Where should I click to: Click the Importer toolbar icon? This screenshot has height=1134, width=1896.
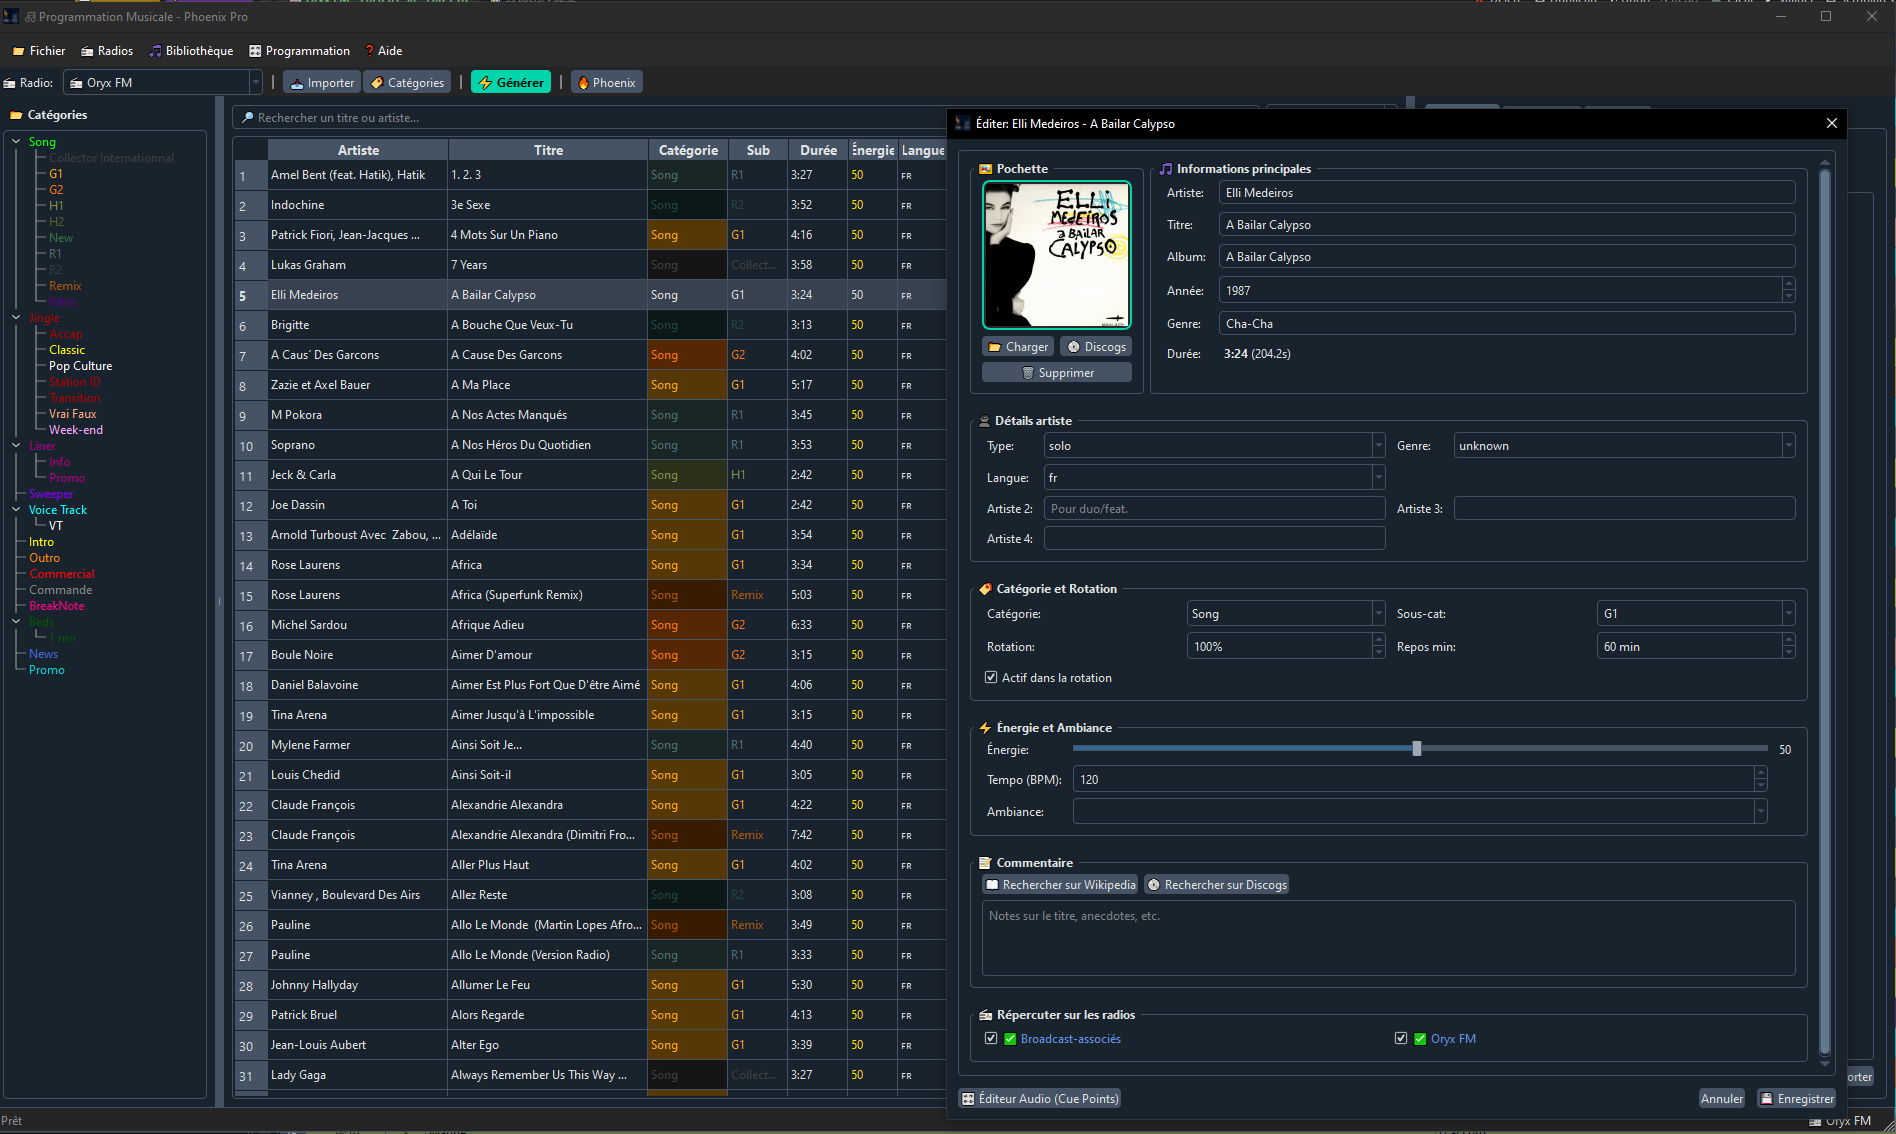click(x=321, y=83)
